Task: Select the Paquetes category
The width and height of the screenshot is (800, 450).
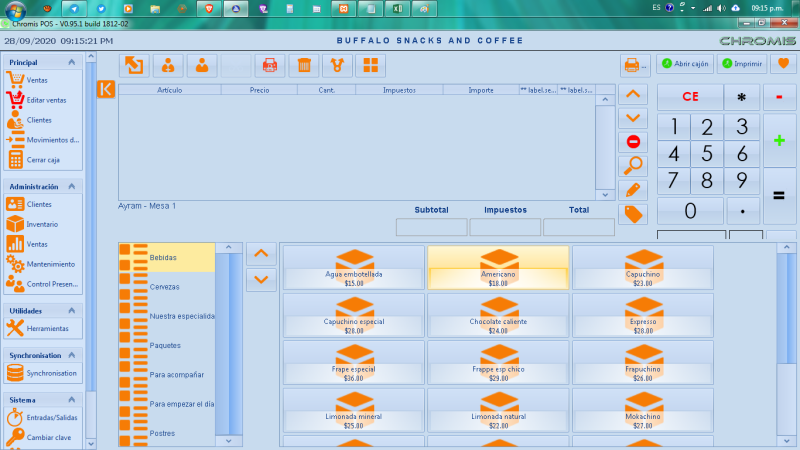Action: [x=167, y=345]
